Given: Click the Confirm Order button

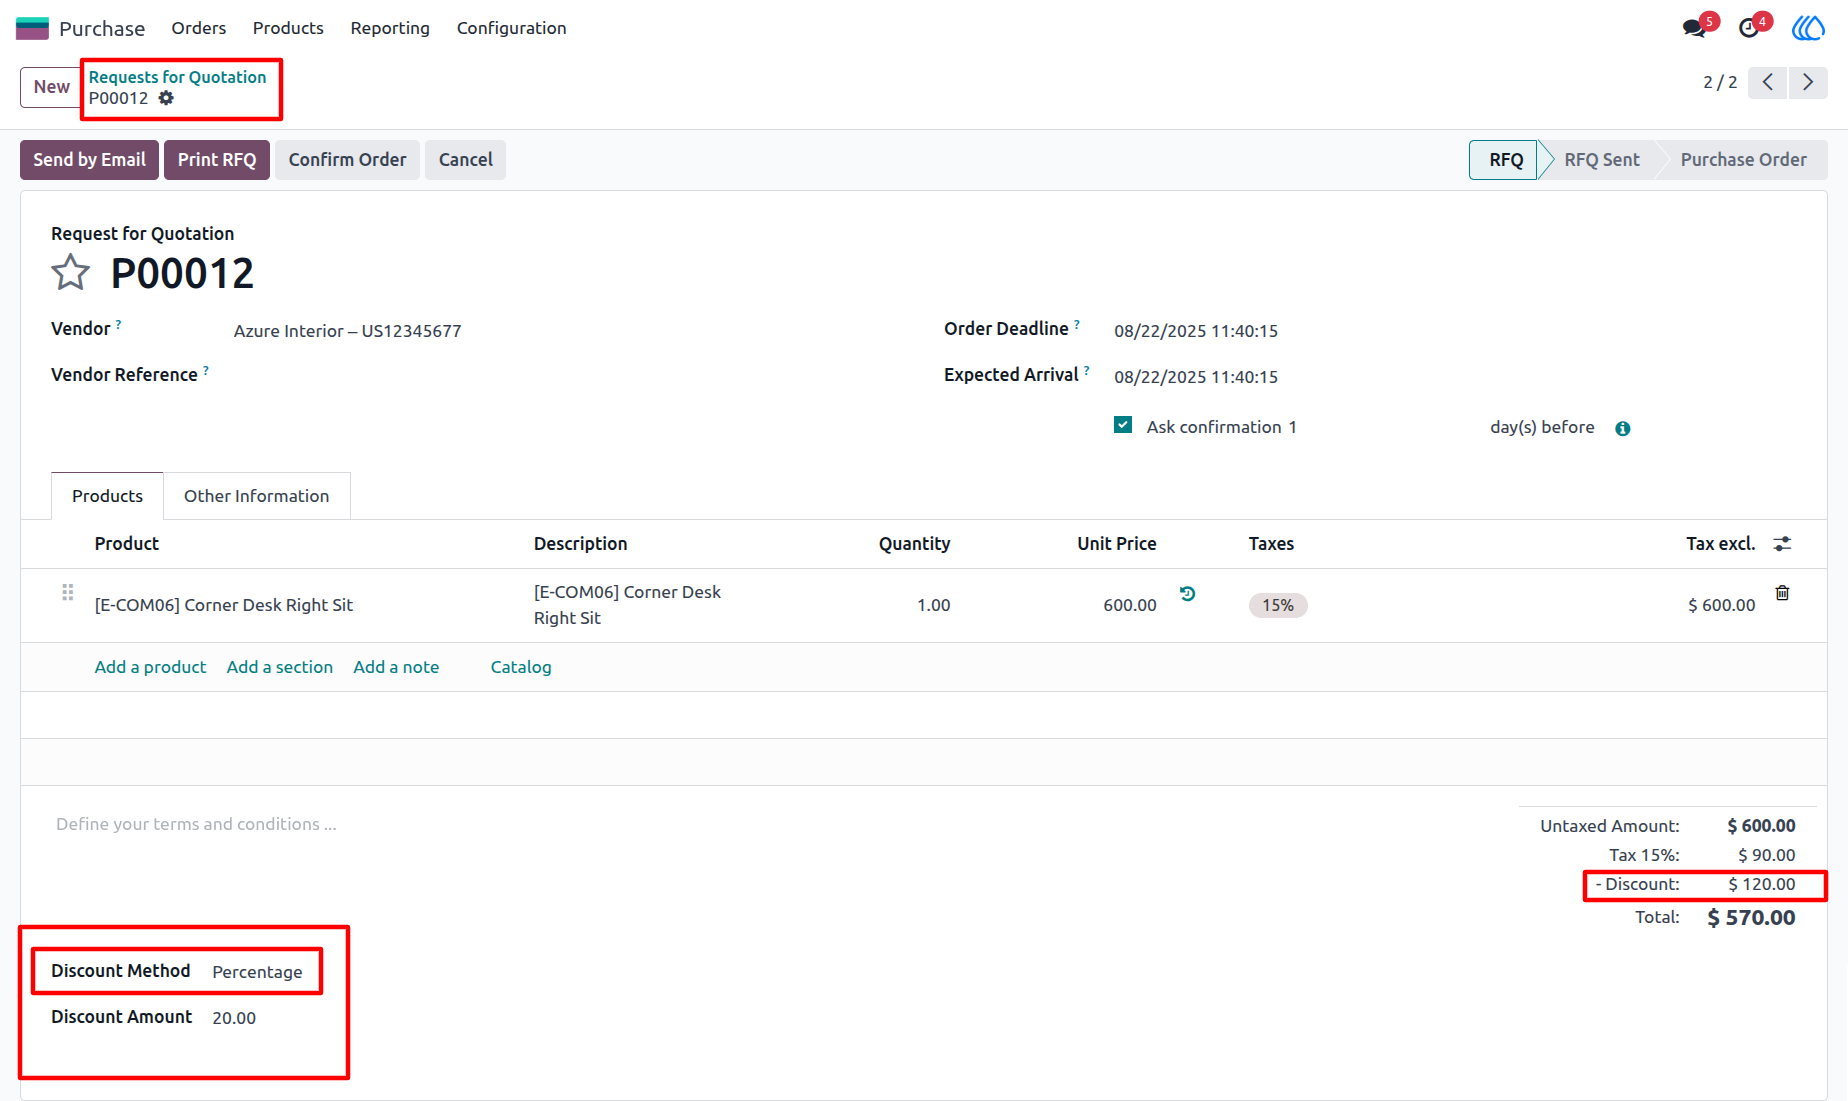Looking at the screenshot, I should (347, 160).
